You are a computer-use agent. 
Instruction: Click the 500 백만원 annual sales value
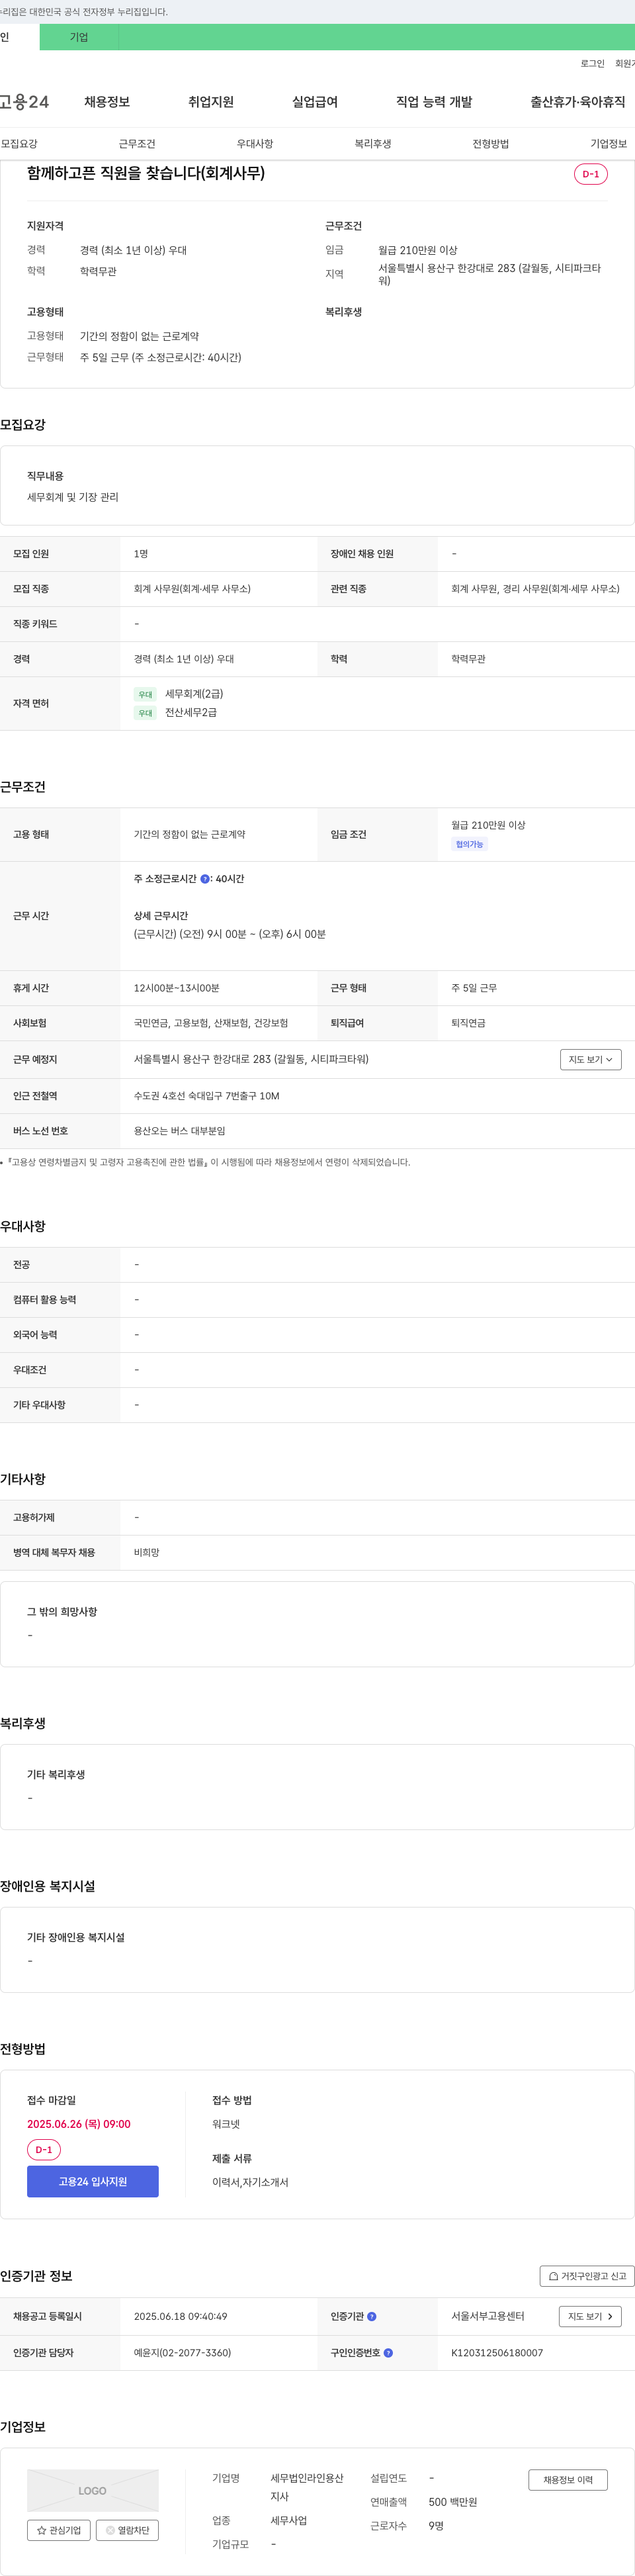(x=453, y=2502)
